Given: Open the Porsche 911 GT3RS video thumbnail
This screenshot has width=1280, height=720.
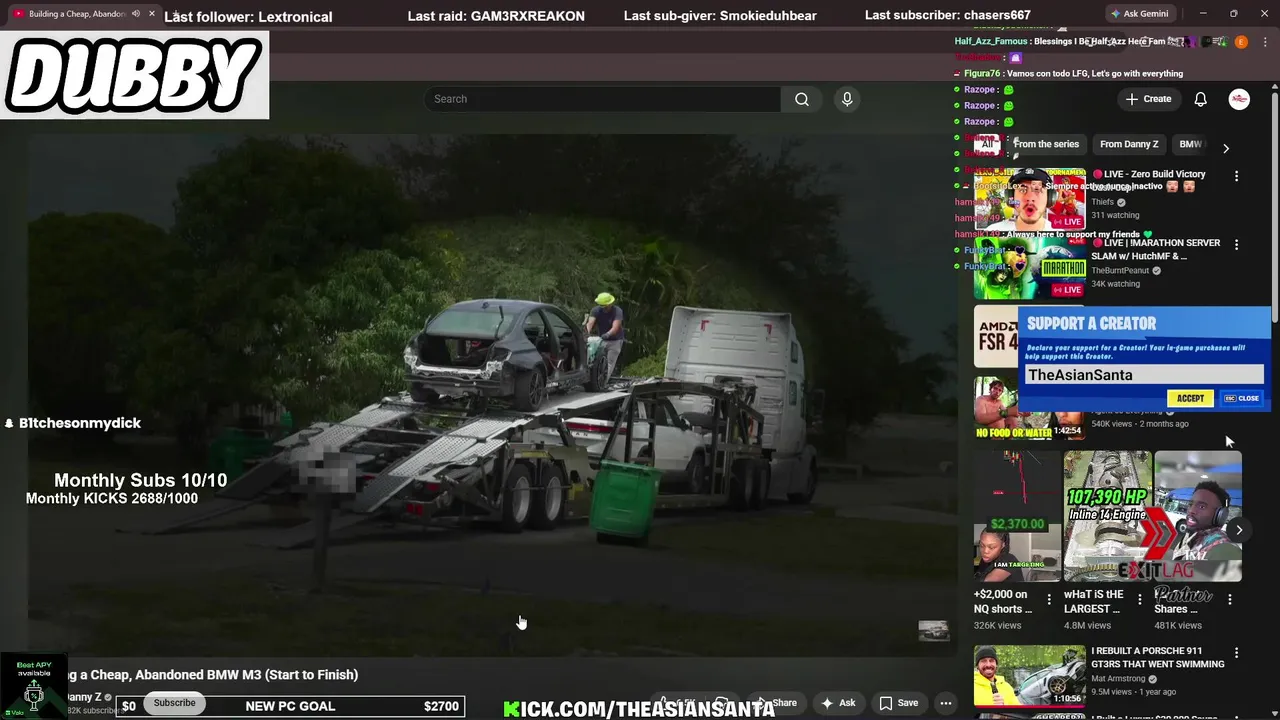Looking at the screenshot, I should click(1030, 675).
